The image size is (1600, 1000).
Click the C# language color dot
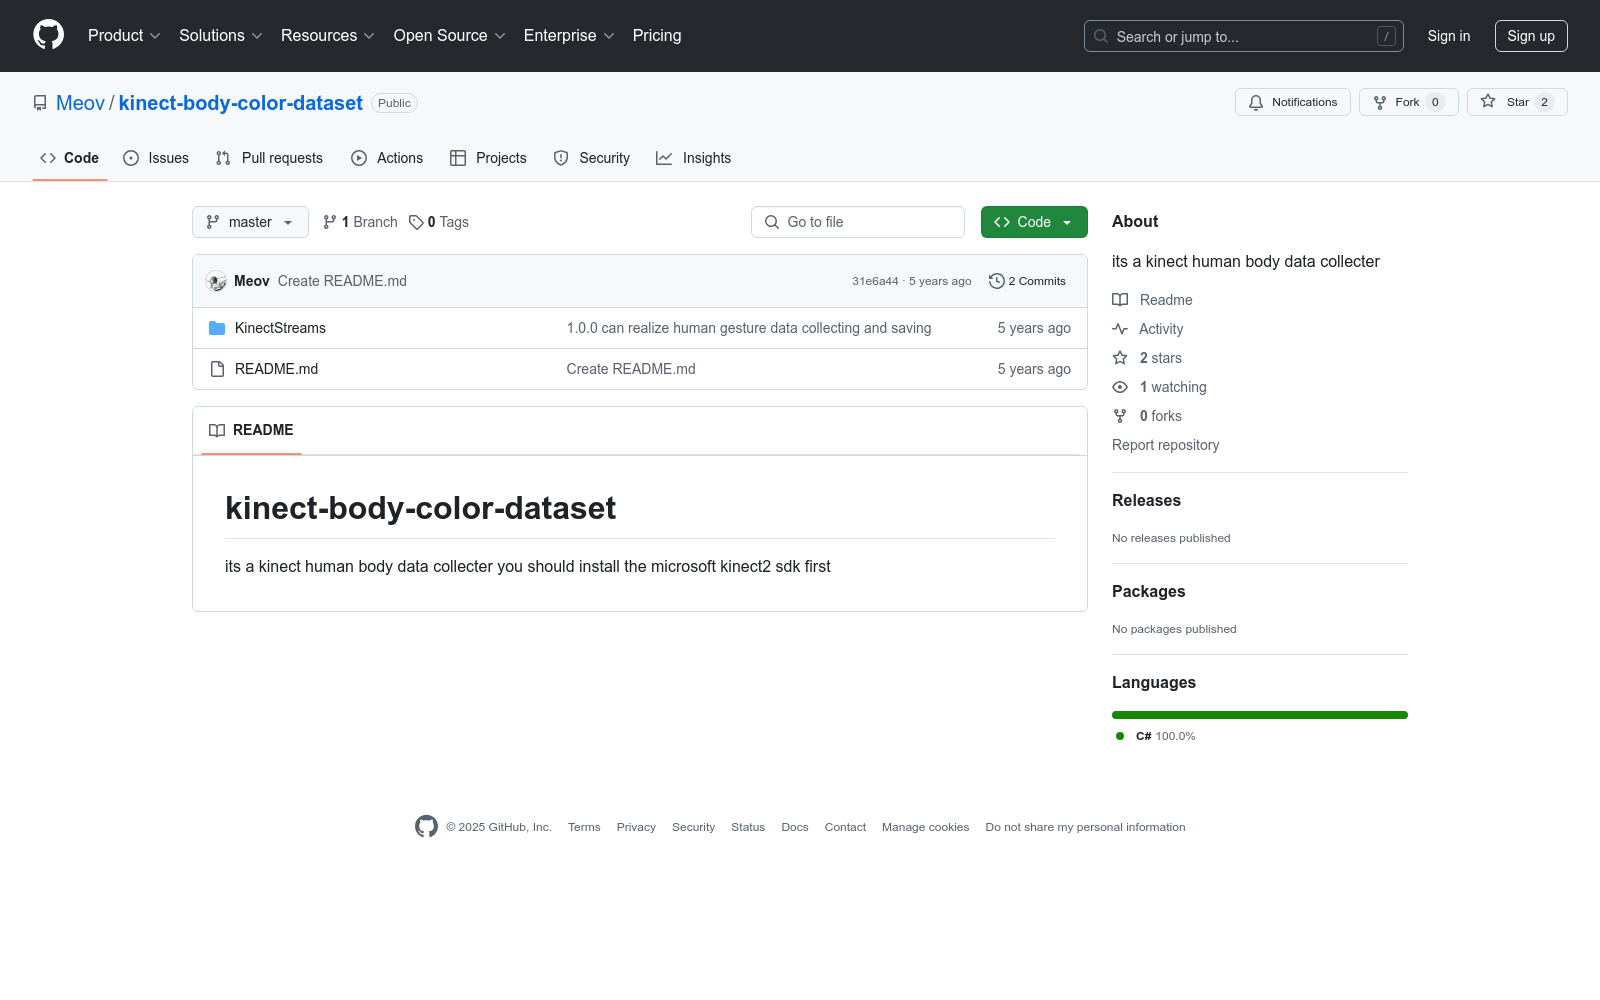(x=1120, y=736)
